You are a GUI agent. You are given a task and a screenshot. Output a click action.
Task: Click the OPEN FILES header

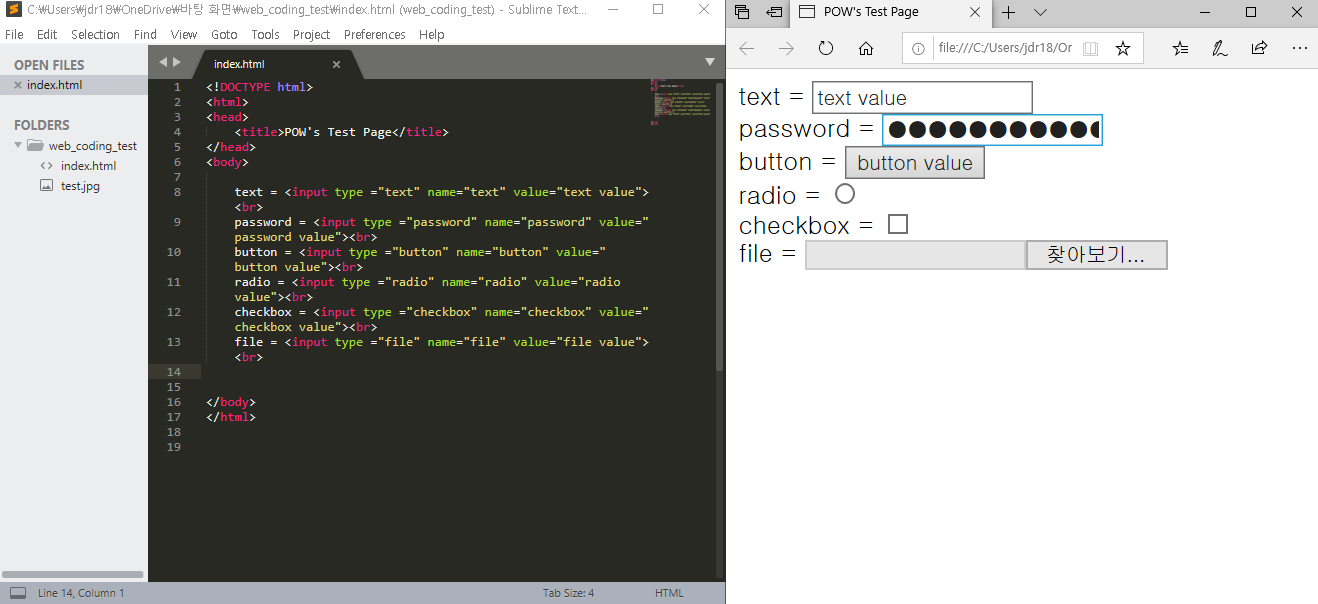[49, 65]
